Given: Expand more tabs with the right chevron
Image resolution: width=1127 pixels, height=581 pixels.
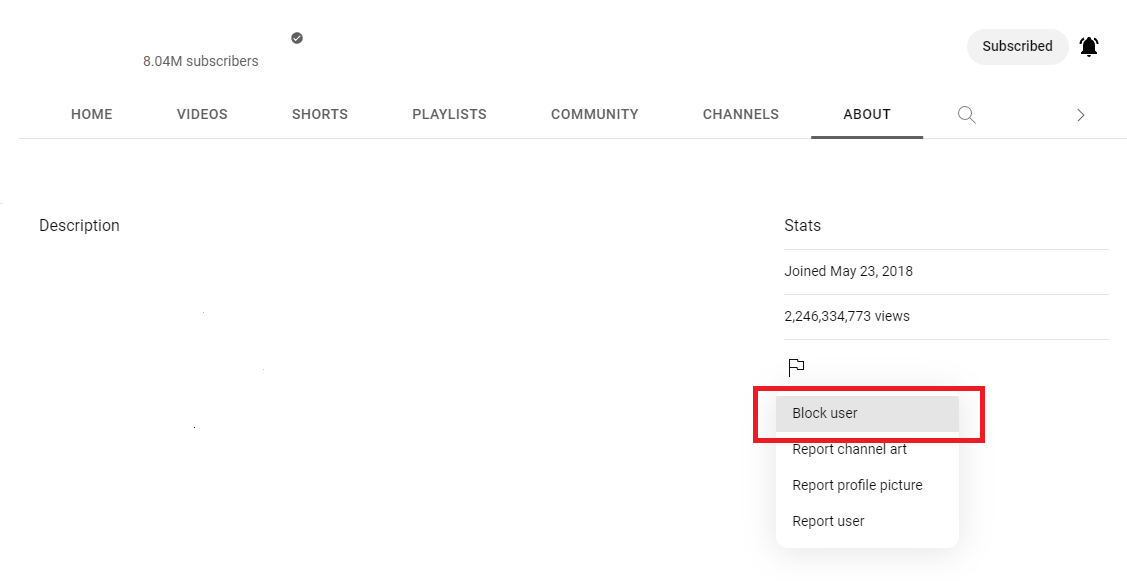Looking at the screenshot, I should click(1080, 114).
